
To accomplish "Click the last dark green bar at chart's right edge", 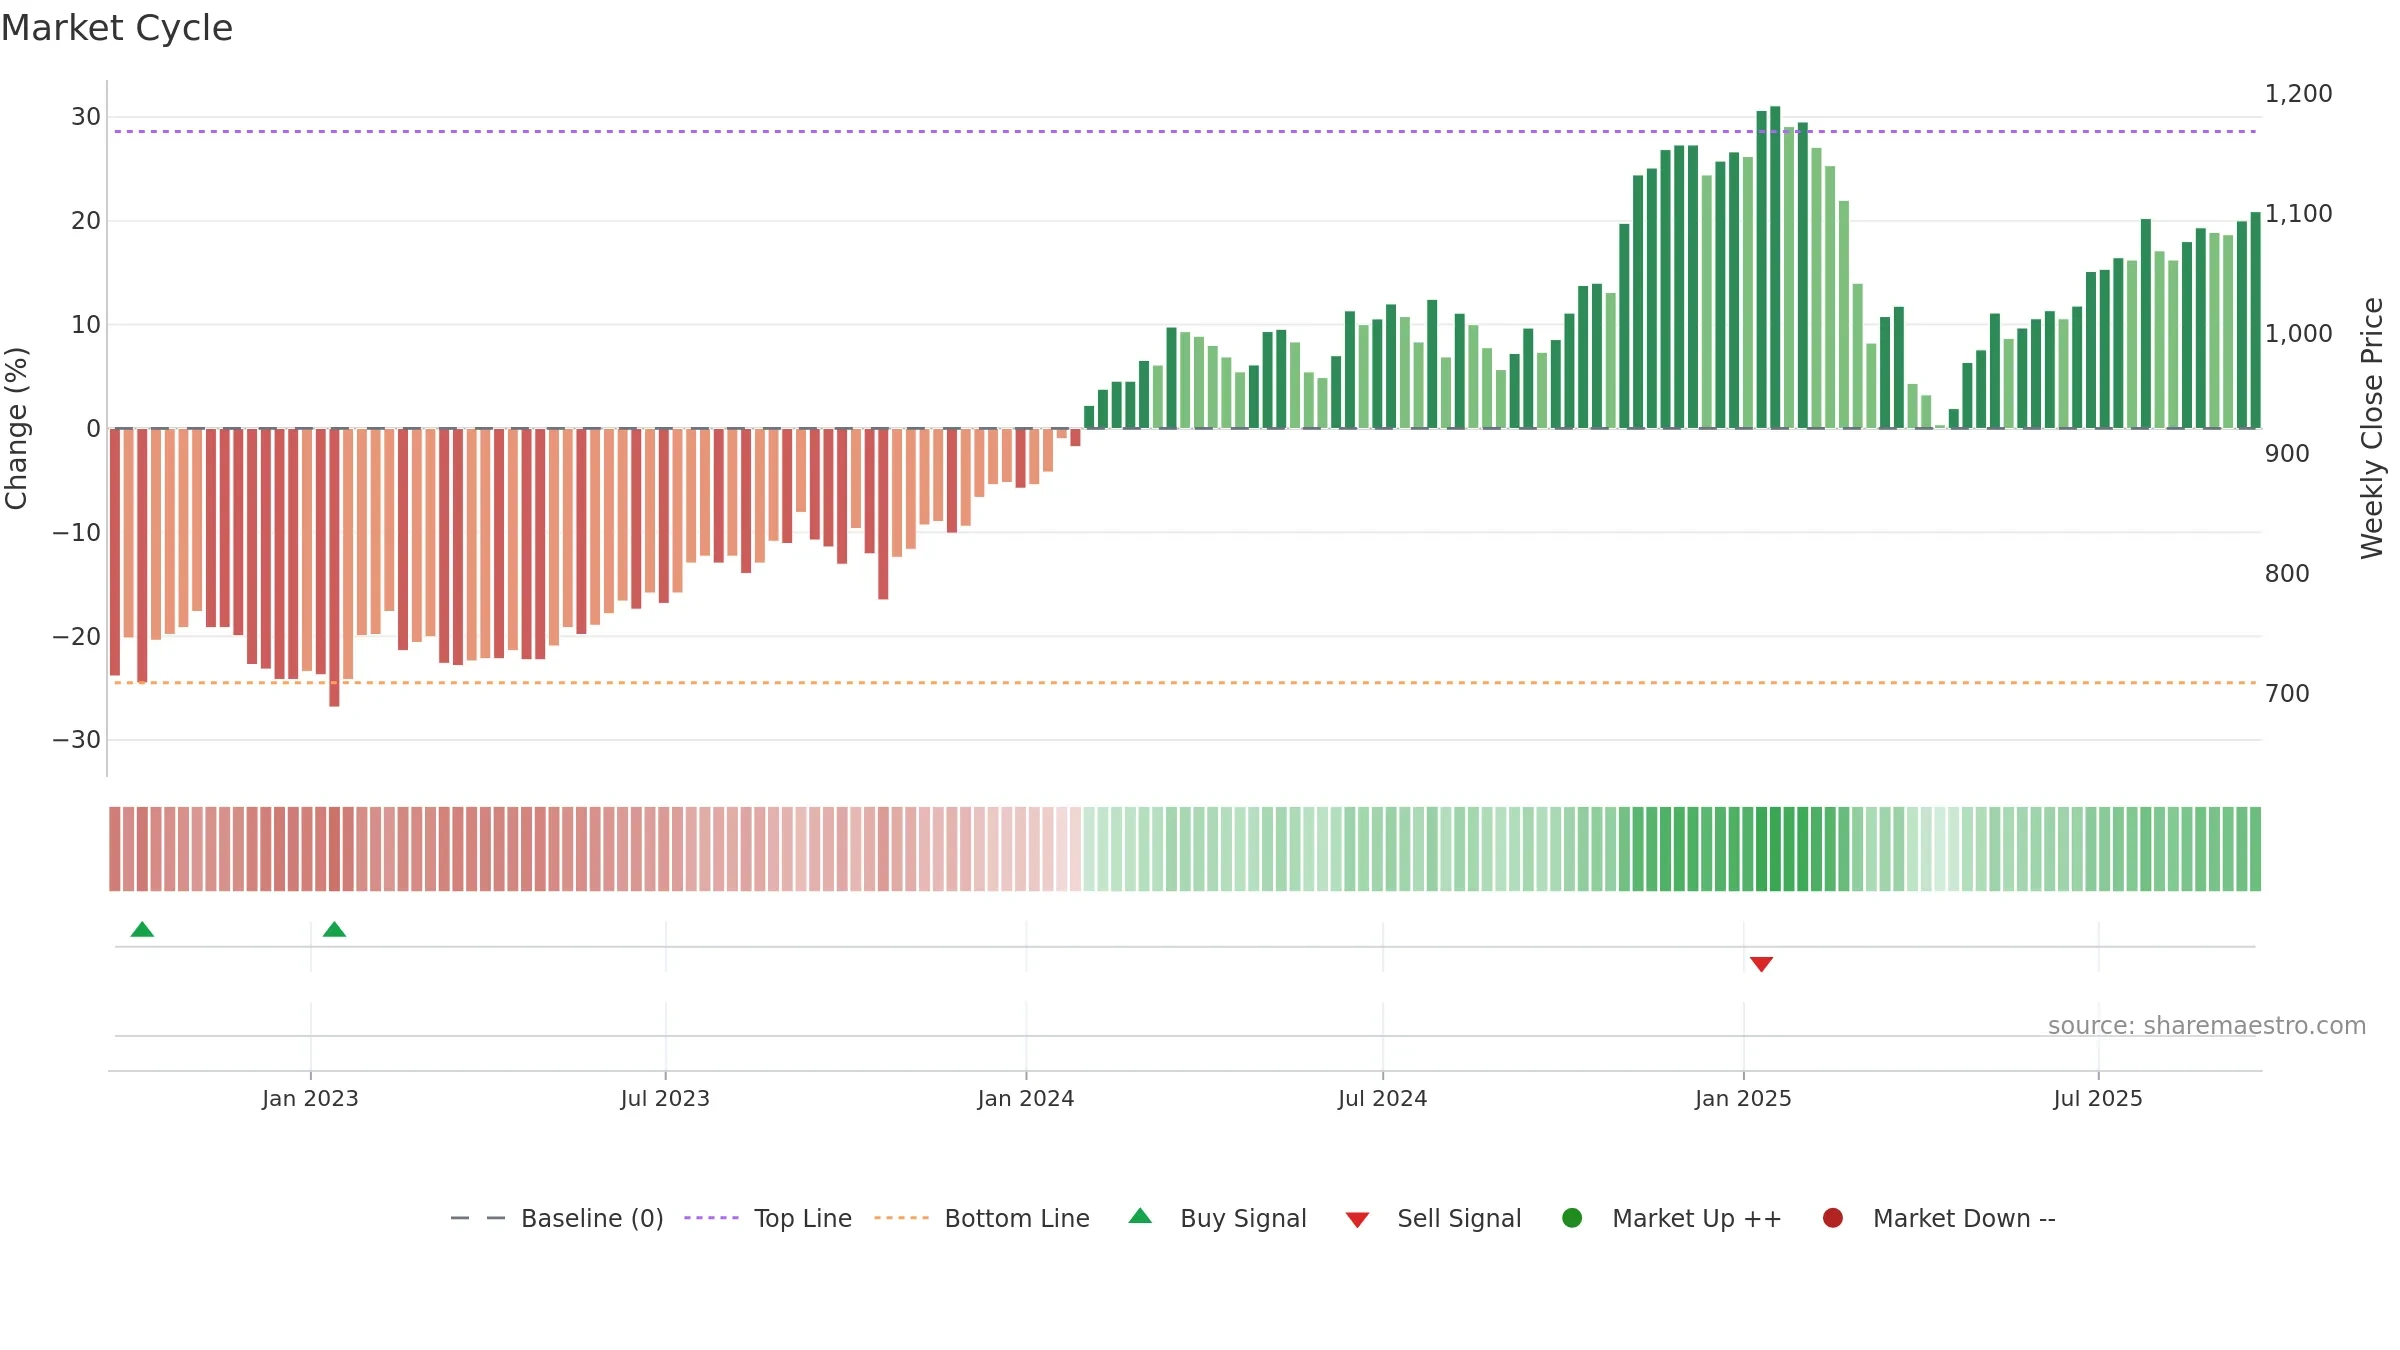I will [2255, 320].
